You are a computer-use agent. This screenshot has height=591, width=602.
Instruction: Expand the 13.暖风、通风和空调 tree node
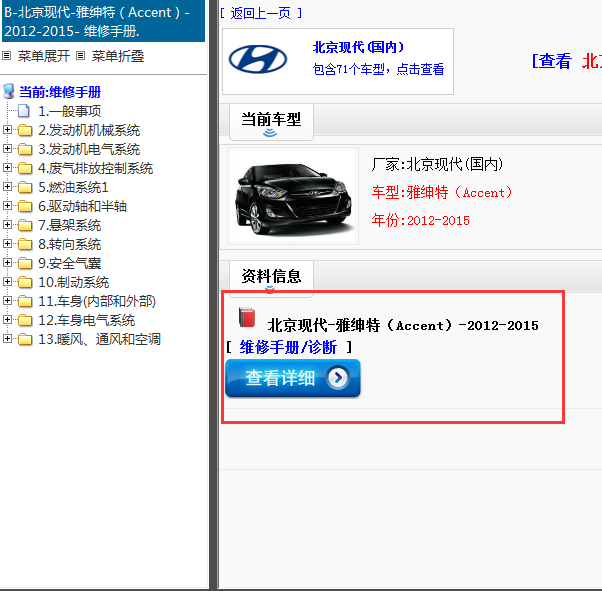coord(7,338)
